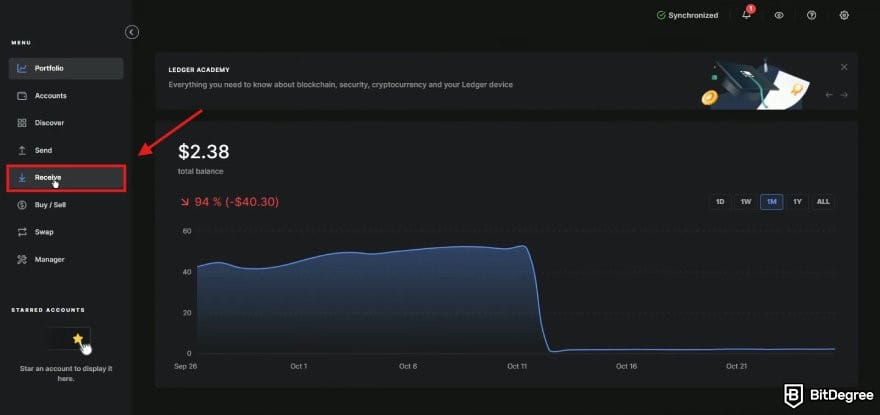
Task: Open the help question mark icon
Action: (812, 16)
